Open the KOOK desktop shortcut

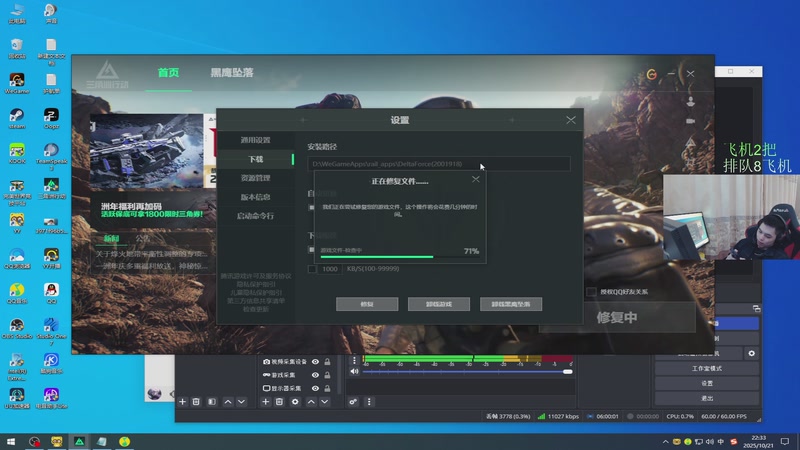tap(17, 153)
